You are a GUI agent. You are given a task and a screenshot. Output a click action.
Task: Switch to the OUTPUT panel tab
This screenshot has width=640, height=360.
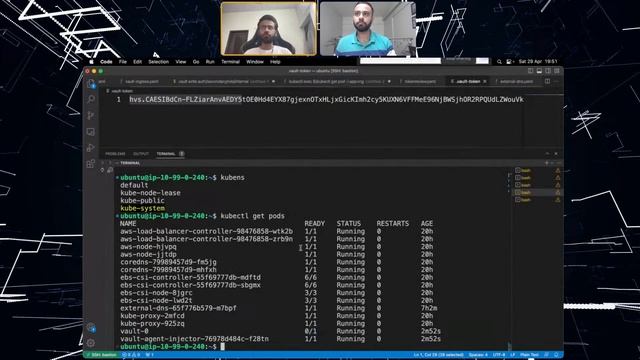point(141,154)
